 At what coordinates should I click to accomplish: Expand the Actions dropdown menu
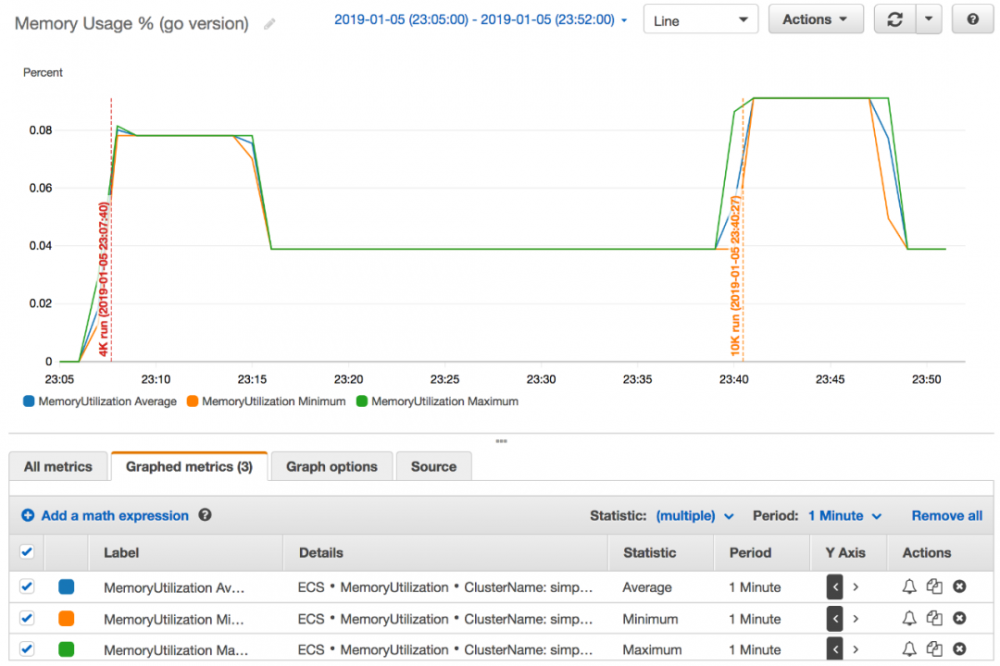pyautogui.click(x=816, y=20)
